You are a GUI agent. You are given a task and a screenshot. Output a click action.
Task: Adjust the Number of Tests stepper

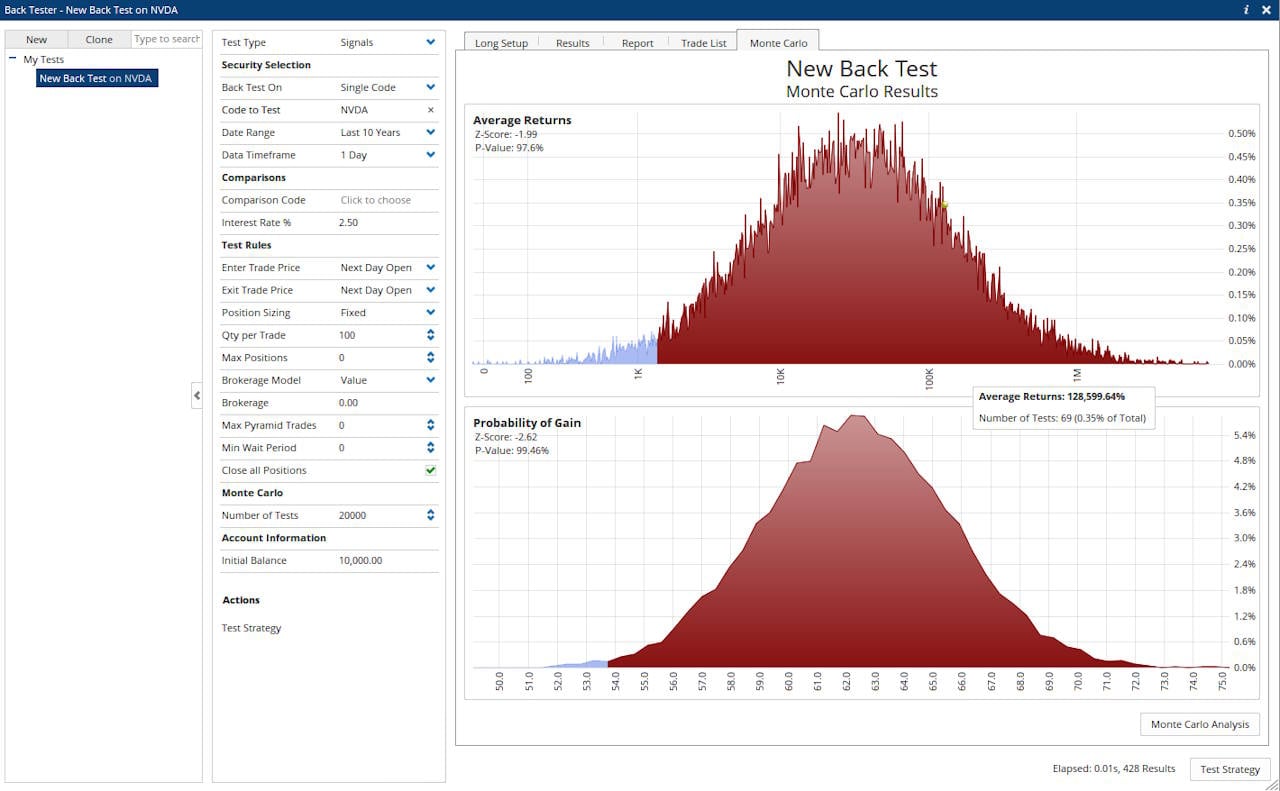(x=431, y=516)
